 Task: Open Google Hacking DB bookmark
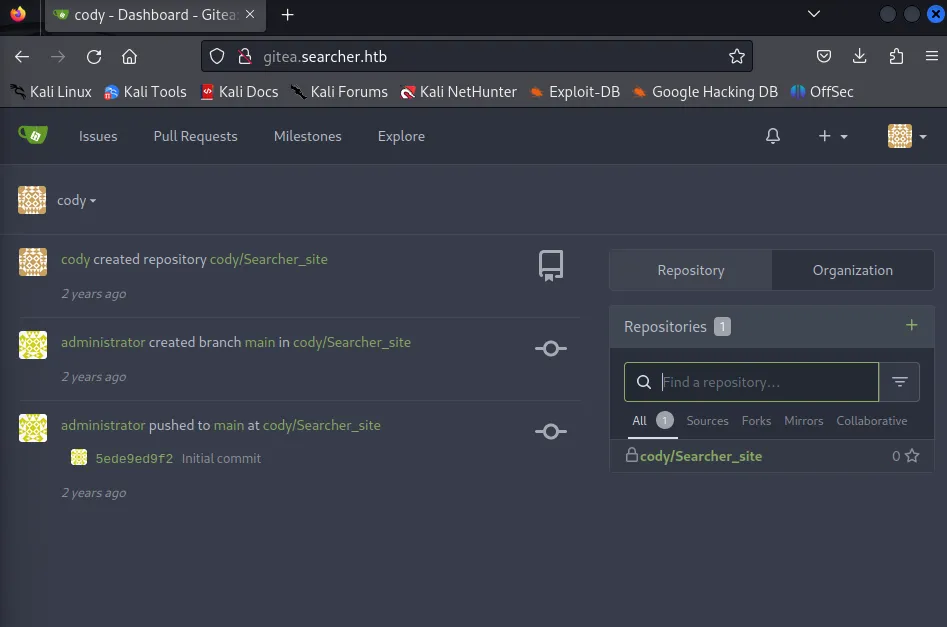705,92
